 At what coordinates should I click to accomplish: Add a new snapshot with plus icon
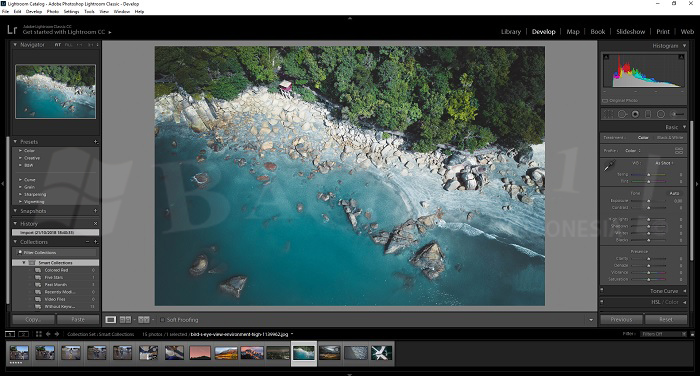pos(96,211)
